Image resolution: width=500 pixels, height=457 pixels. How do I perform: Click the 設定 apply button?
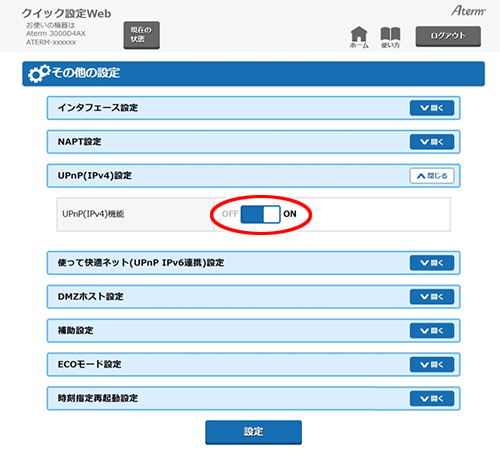click(x=253, y=432)
